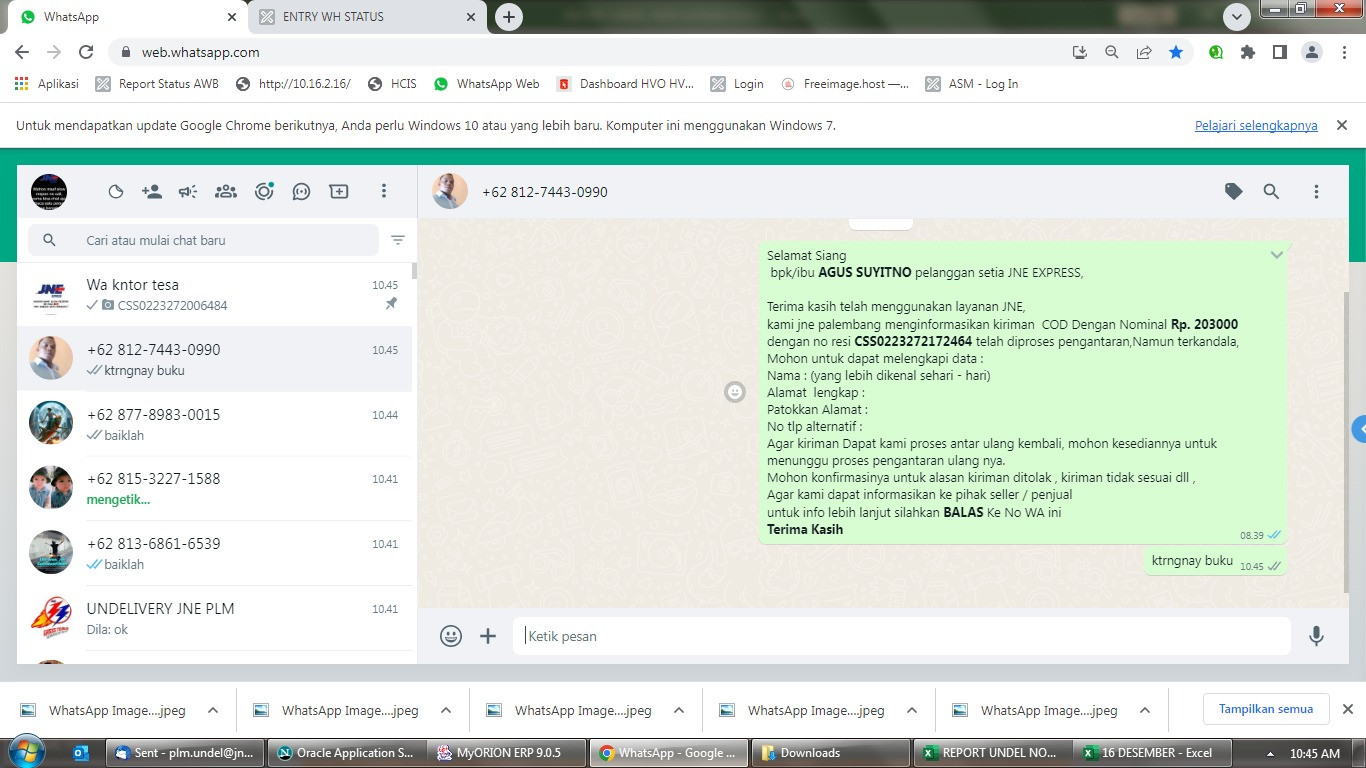Open Chrome extensions puzzle icon
The height and width of the screenshot is (768, 1366).
[1247, 52]
